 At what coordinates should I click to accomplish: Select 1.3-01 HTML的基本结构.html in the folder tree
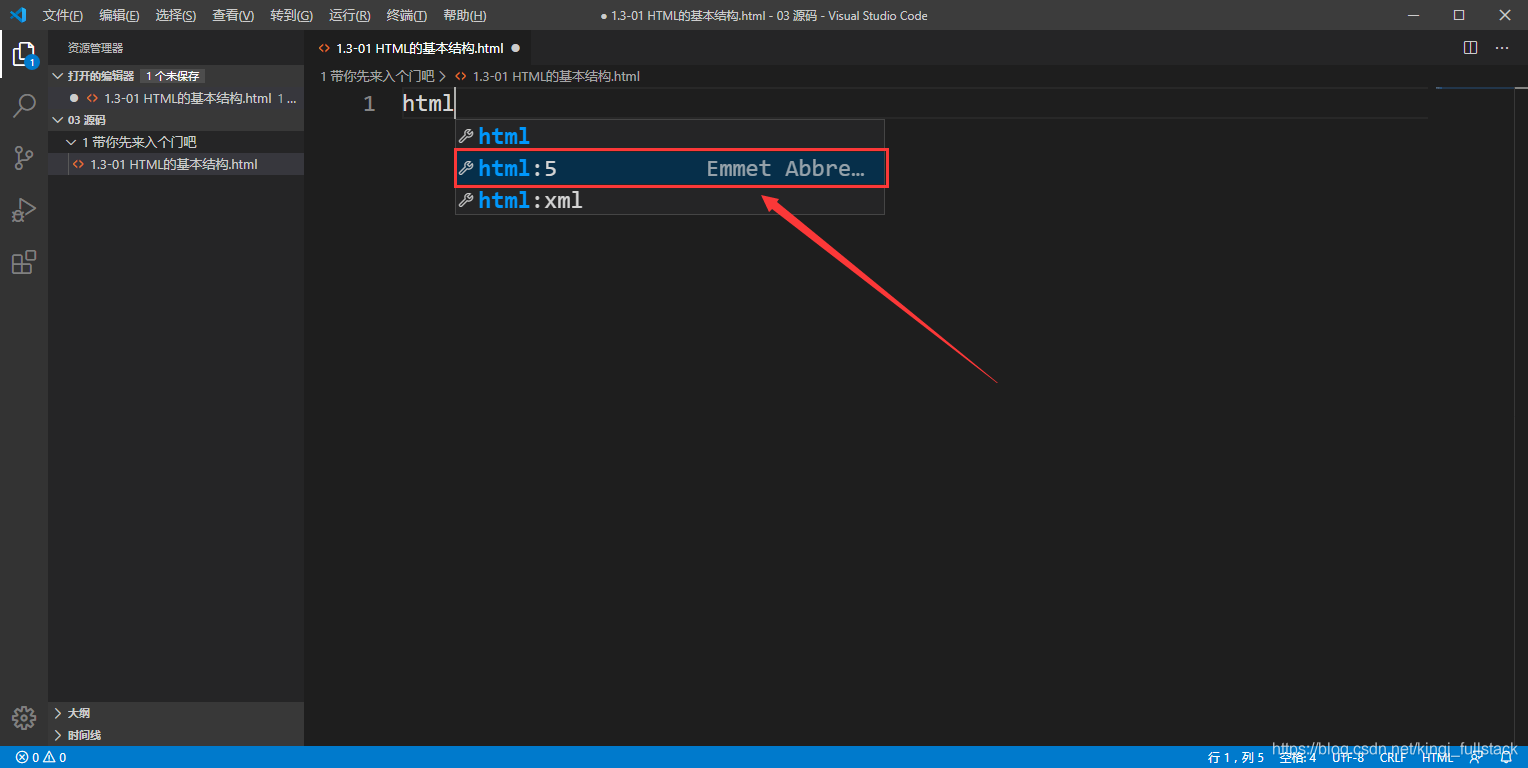coord(176,164)
